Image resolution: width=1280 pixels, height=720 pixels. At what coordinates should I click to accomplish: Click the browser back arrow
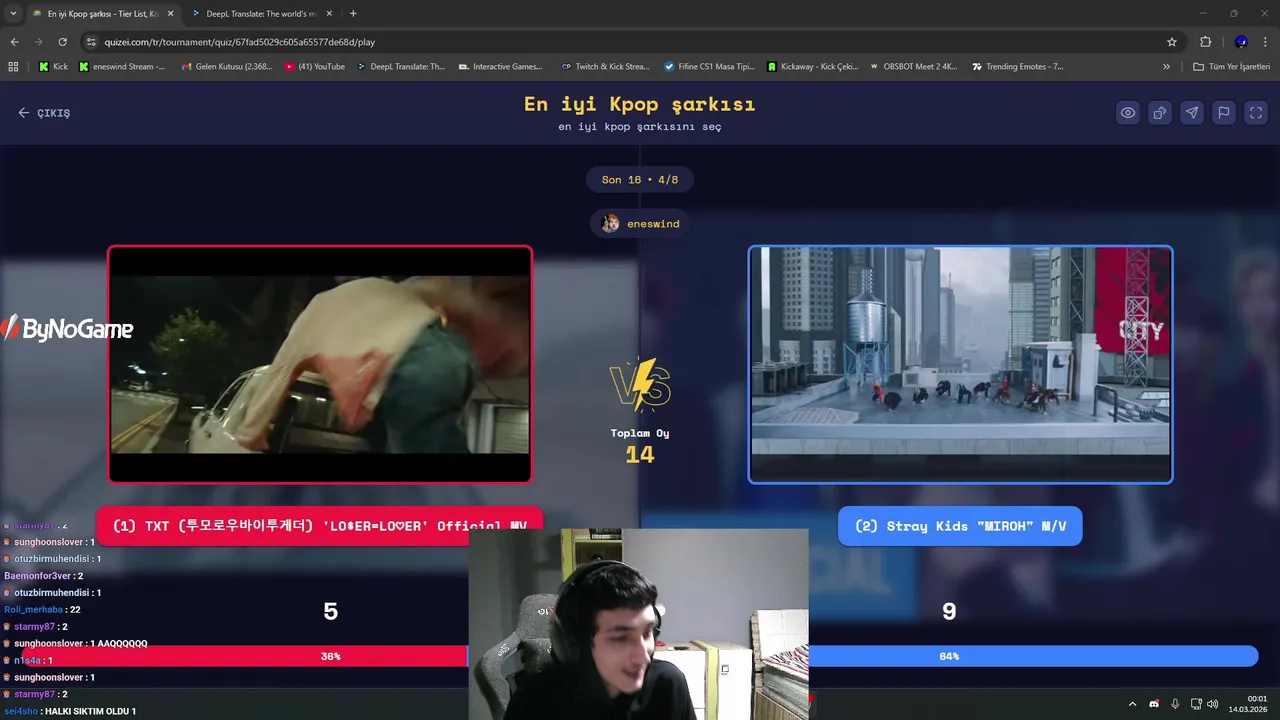(x=14, y=42)
